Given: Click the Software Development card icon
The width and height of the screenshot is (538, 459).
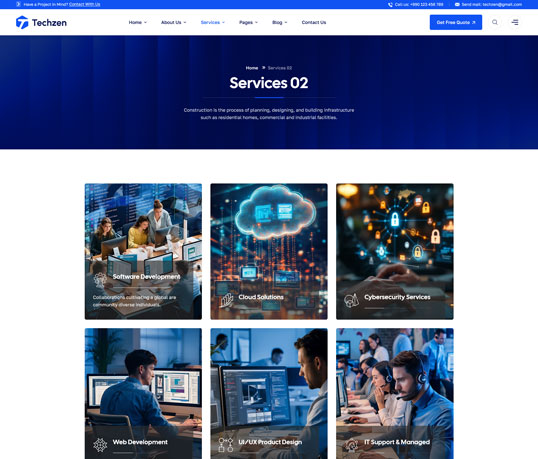Looking at the screenshot, I should point(100,280).
